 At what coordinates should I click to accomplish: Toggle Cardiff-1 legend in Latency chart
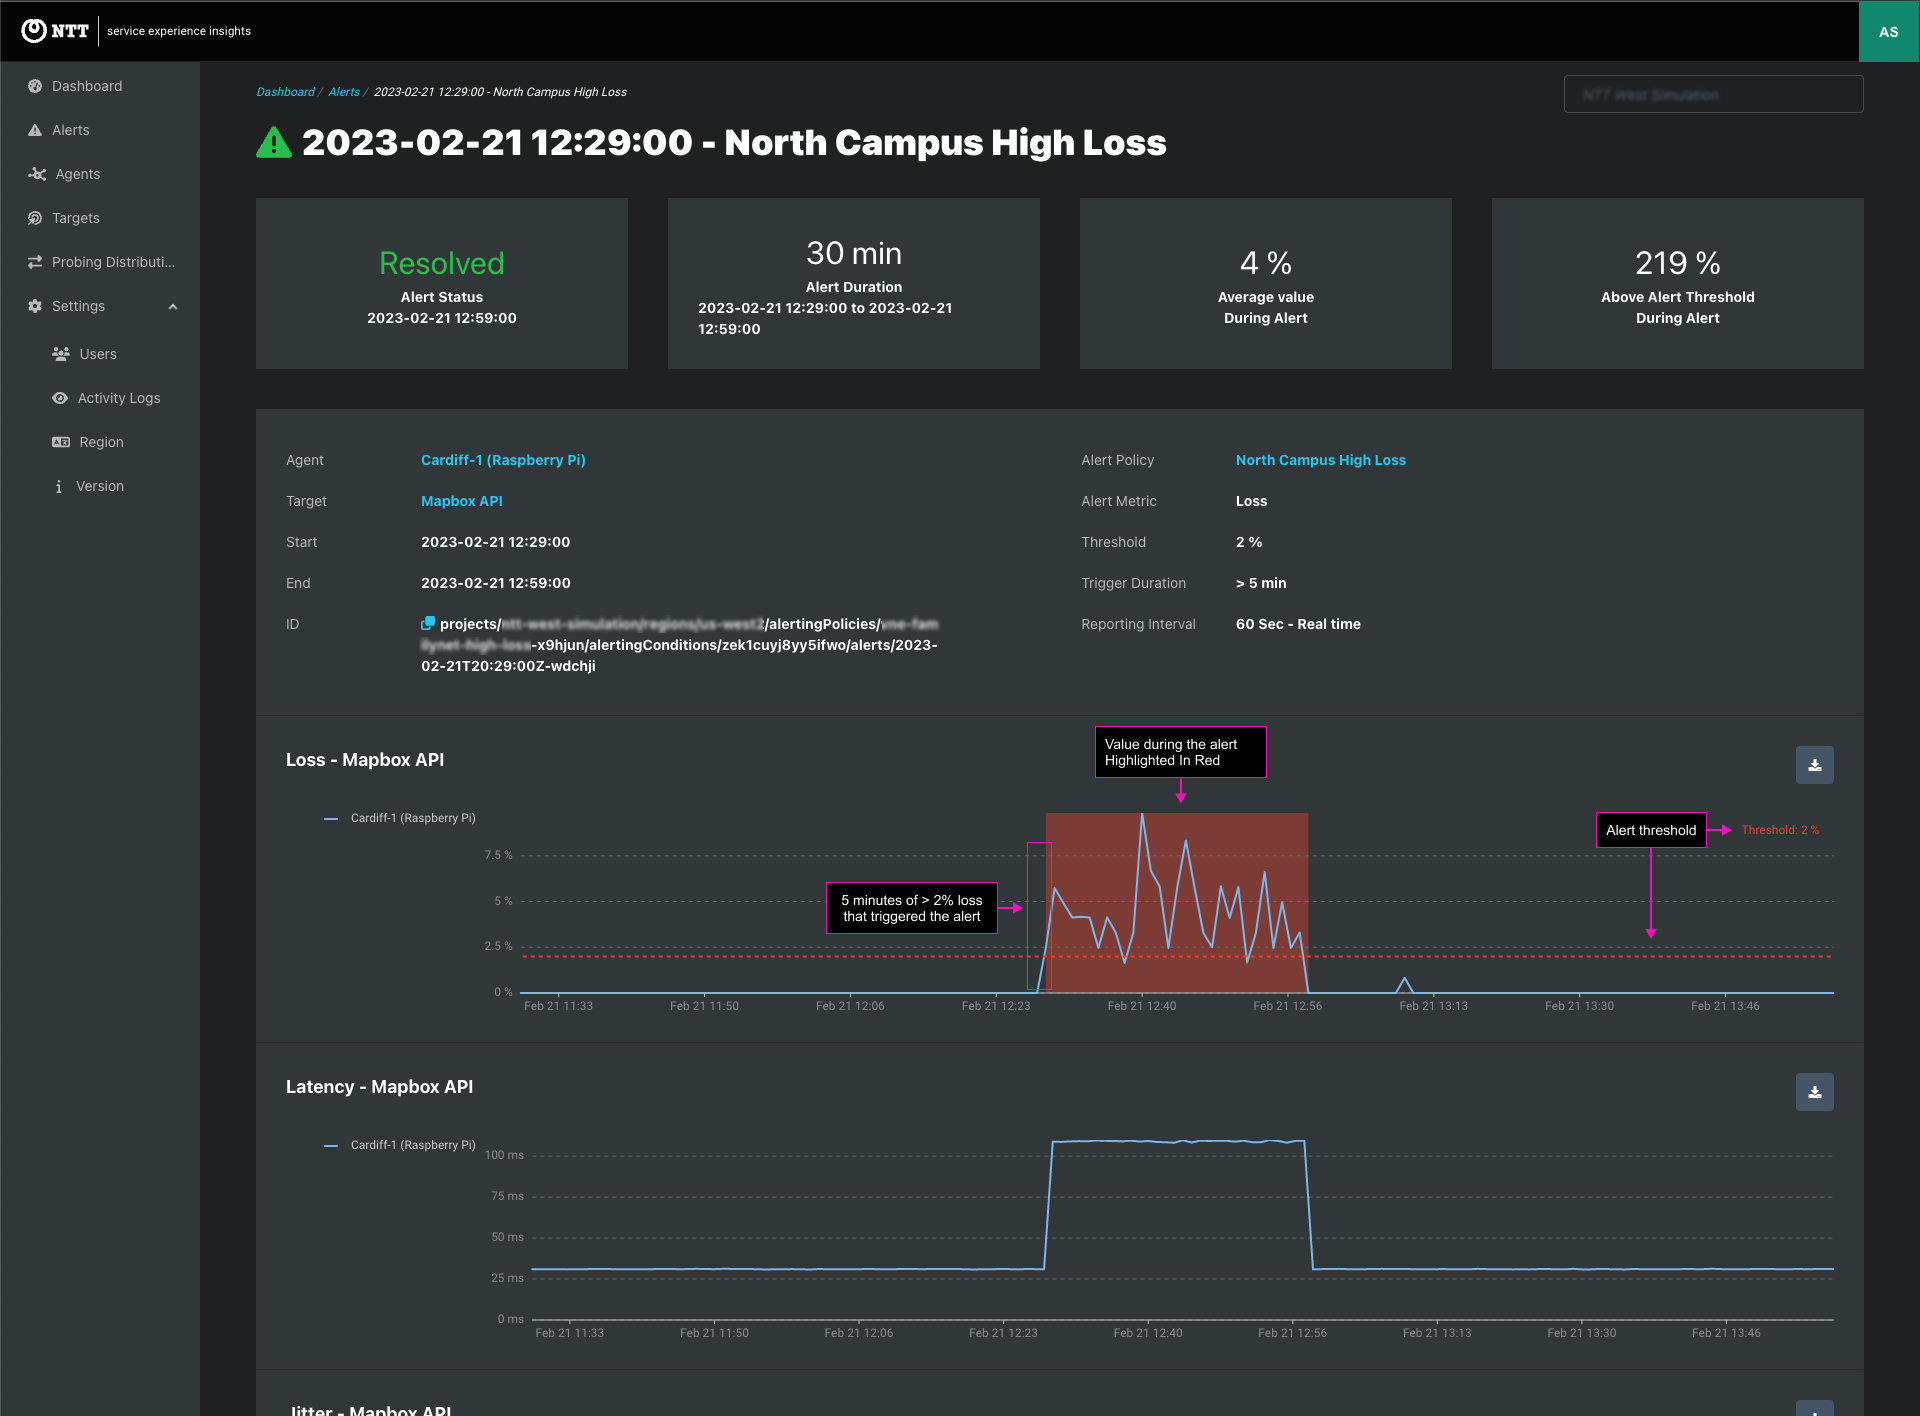click(x=400, y=1145)
